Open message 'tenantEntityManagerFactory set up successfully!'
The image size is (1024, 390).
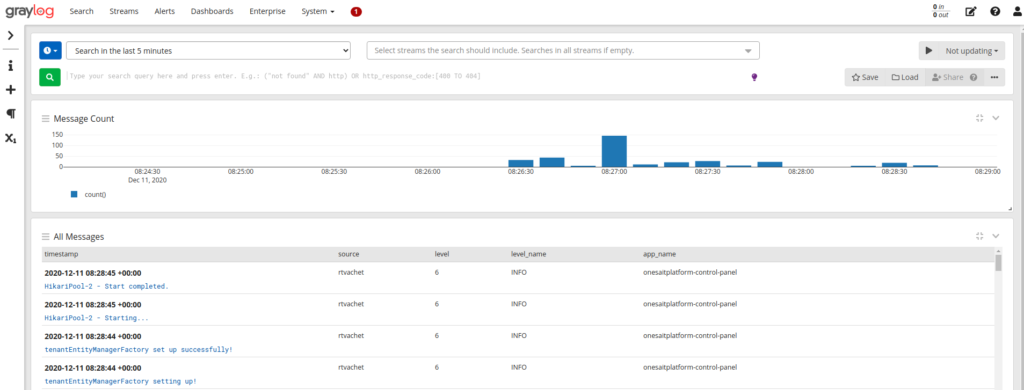[x=138, y=349]
